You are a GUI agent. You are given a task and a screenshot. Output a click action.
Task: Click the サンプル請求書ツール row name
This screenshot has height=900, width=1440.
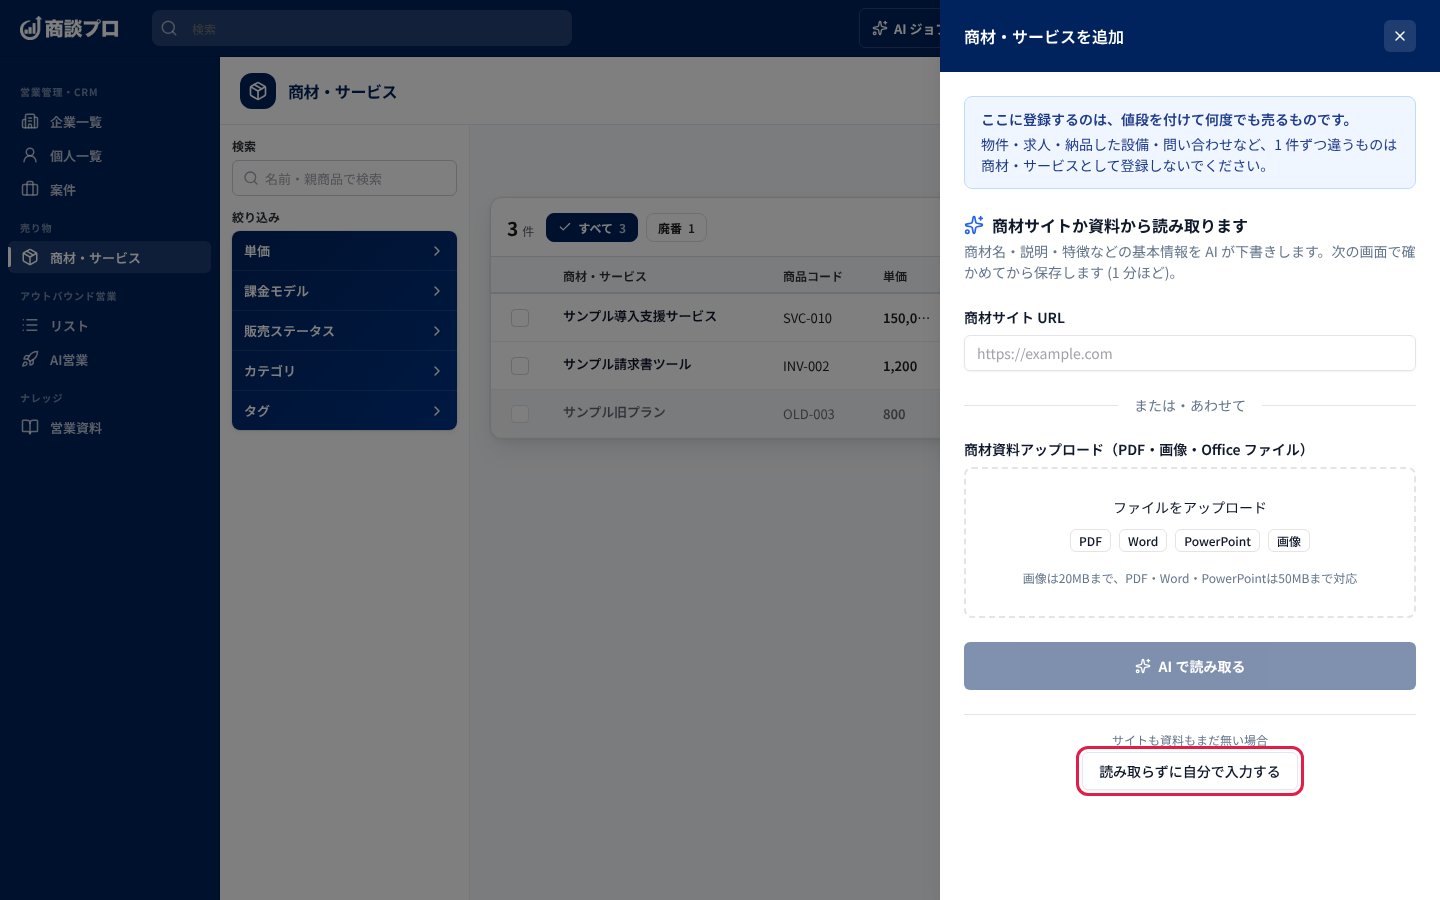coord(627,364)
